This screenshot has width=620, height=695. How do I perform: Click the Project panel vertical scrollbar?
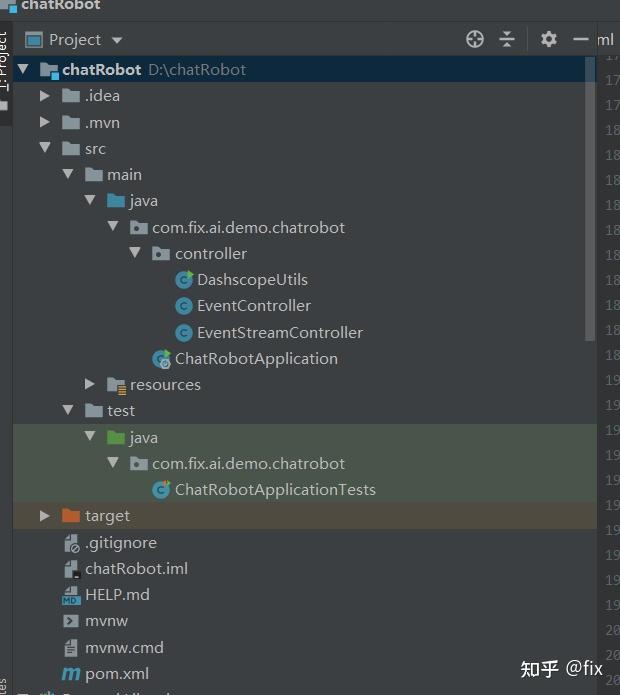tap(590, 200)
